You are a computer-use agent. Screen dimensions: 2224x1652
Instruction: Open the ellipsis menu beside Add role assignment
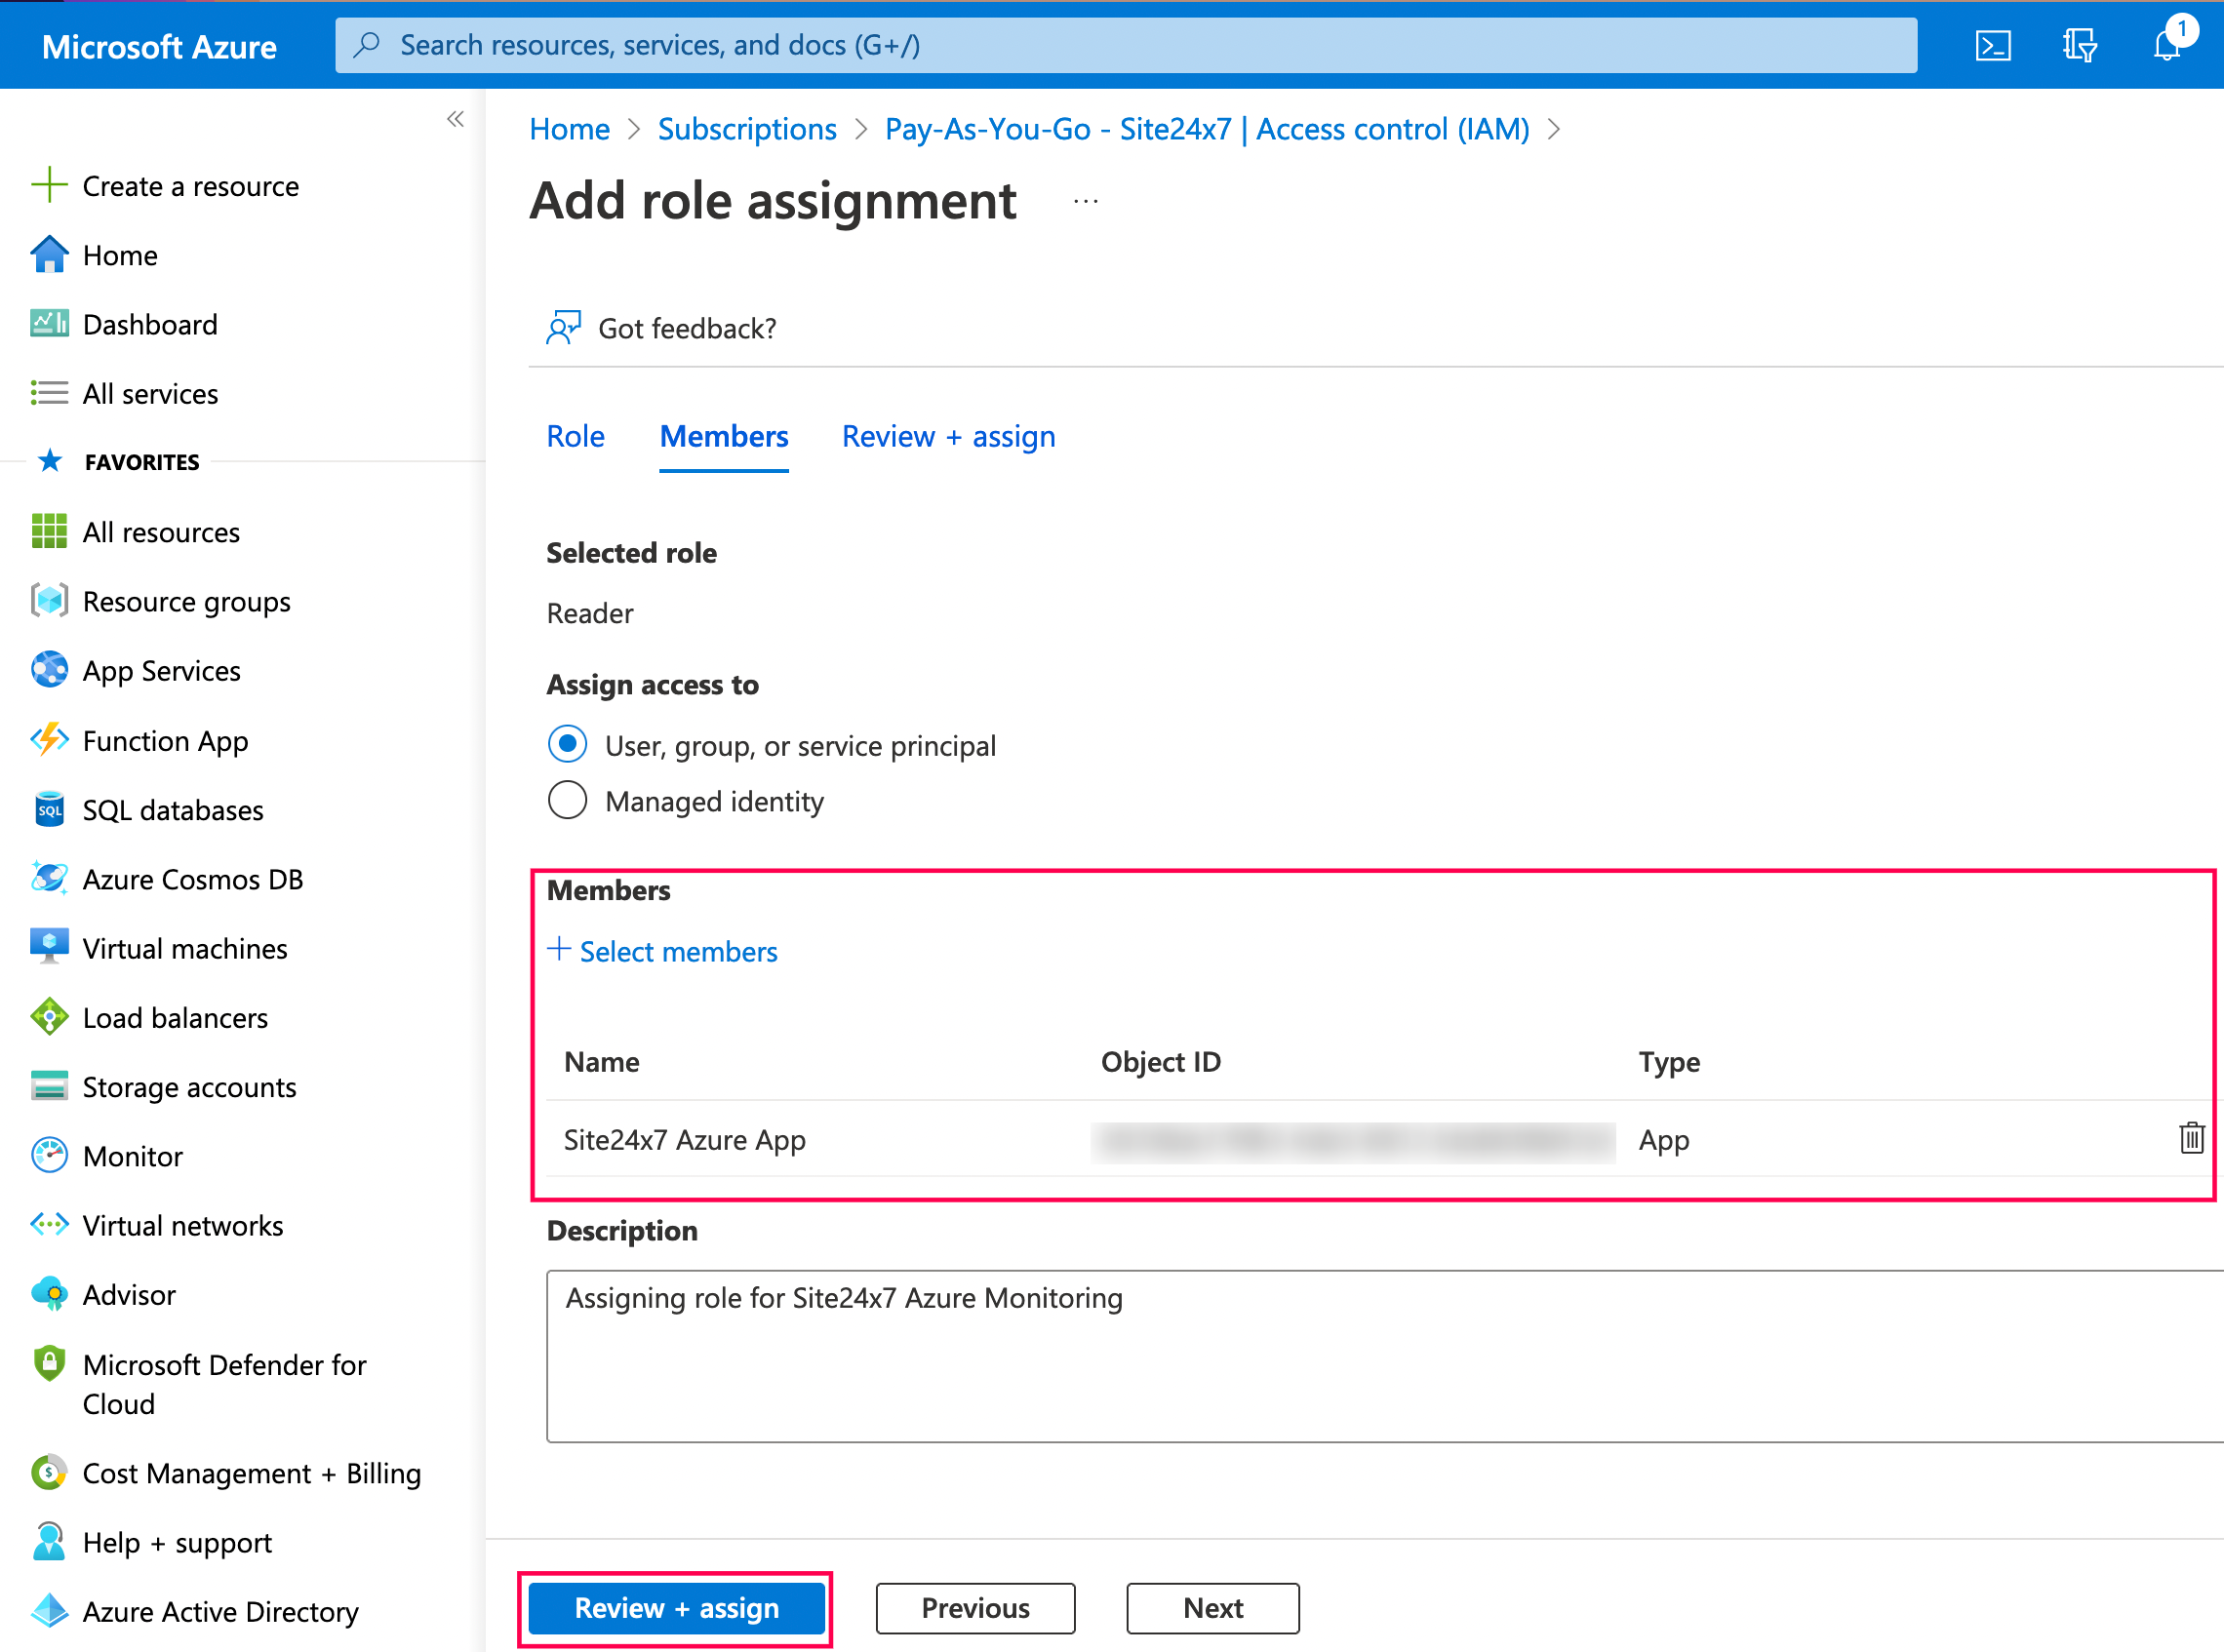click(1085, 200)
